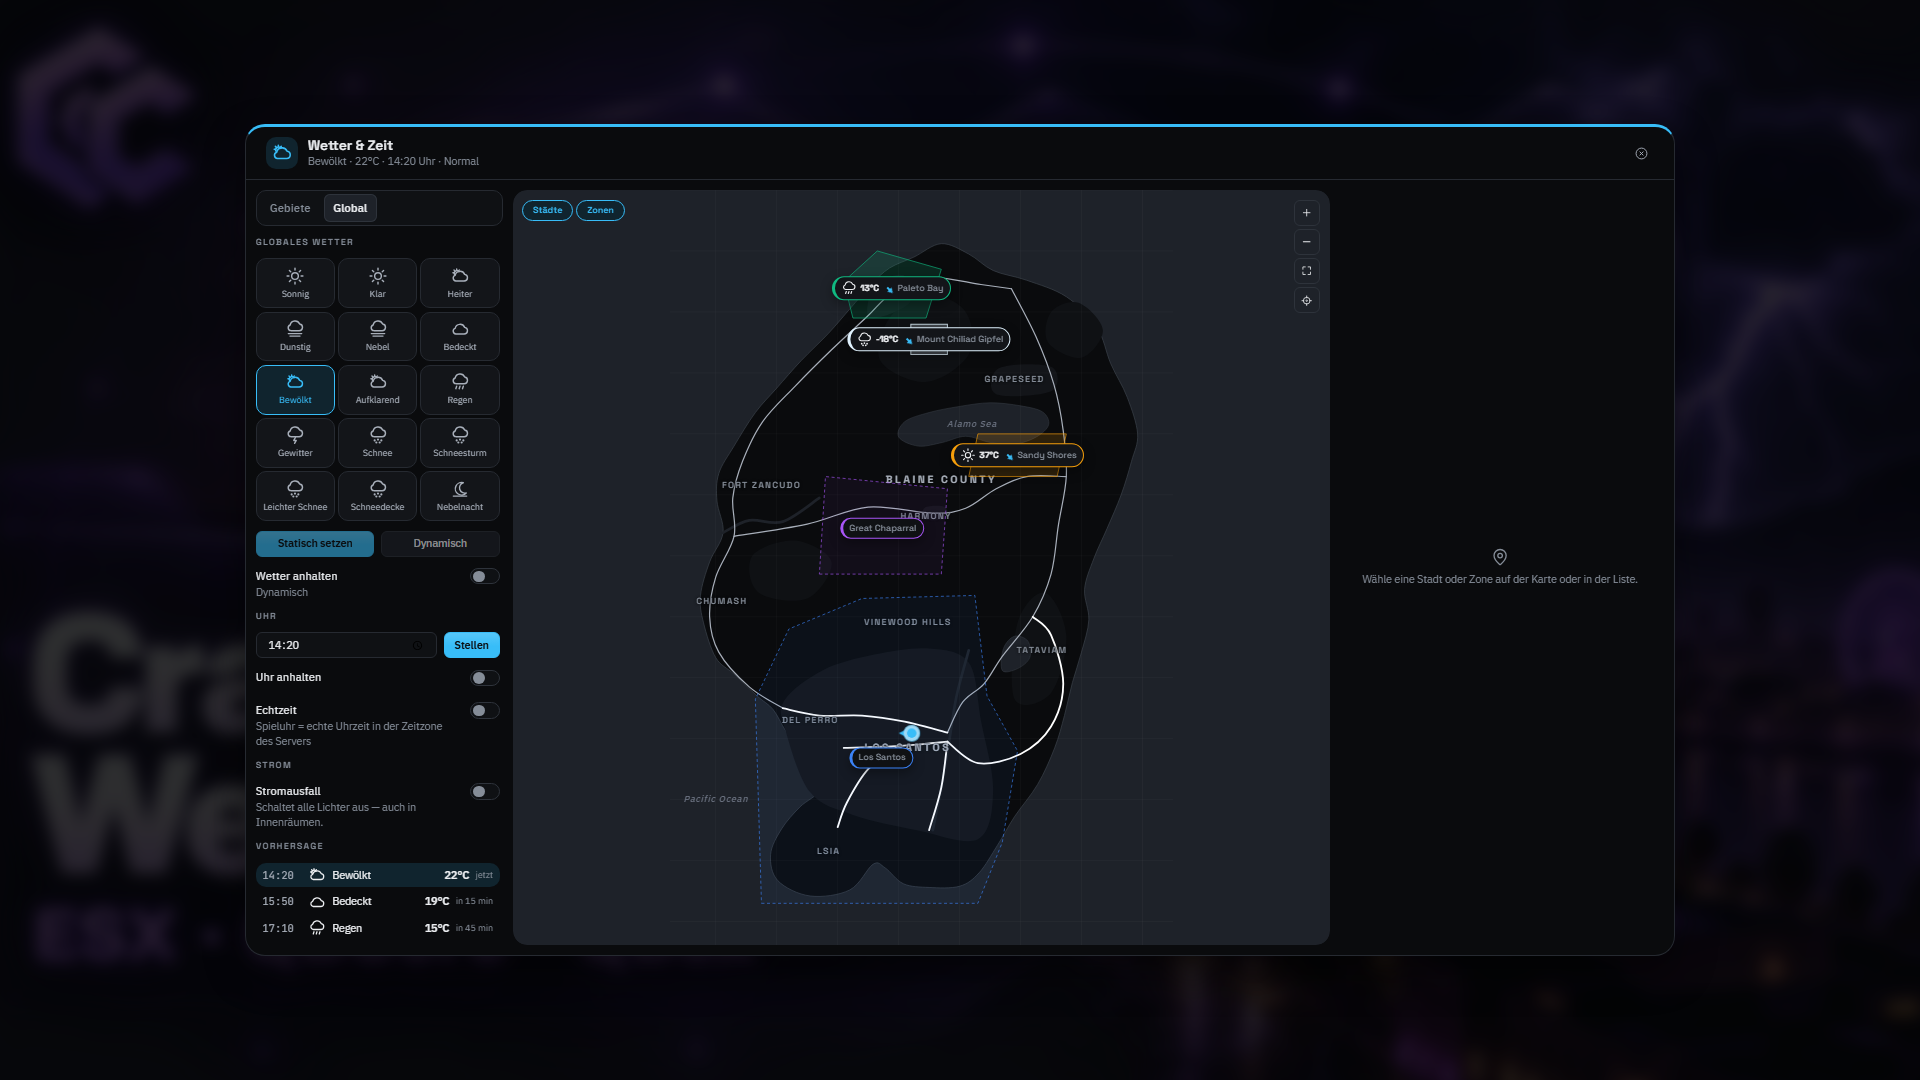The width and height of the screenshot is (1920, 1080).
Task: Click the map fullscreen icon
Action: 1306,271
